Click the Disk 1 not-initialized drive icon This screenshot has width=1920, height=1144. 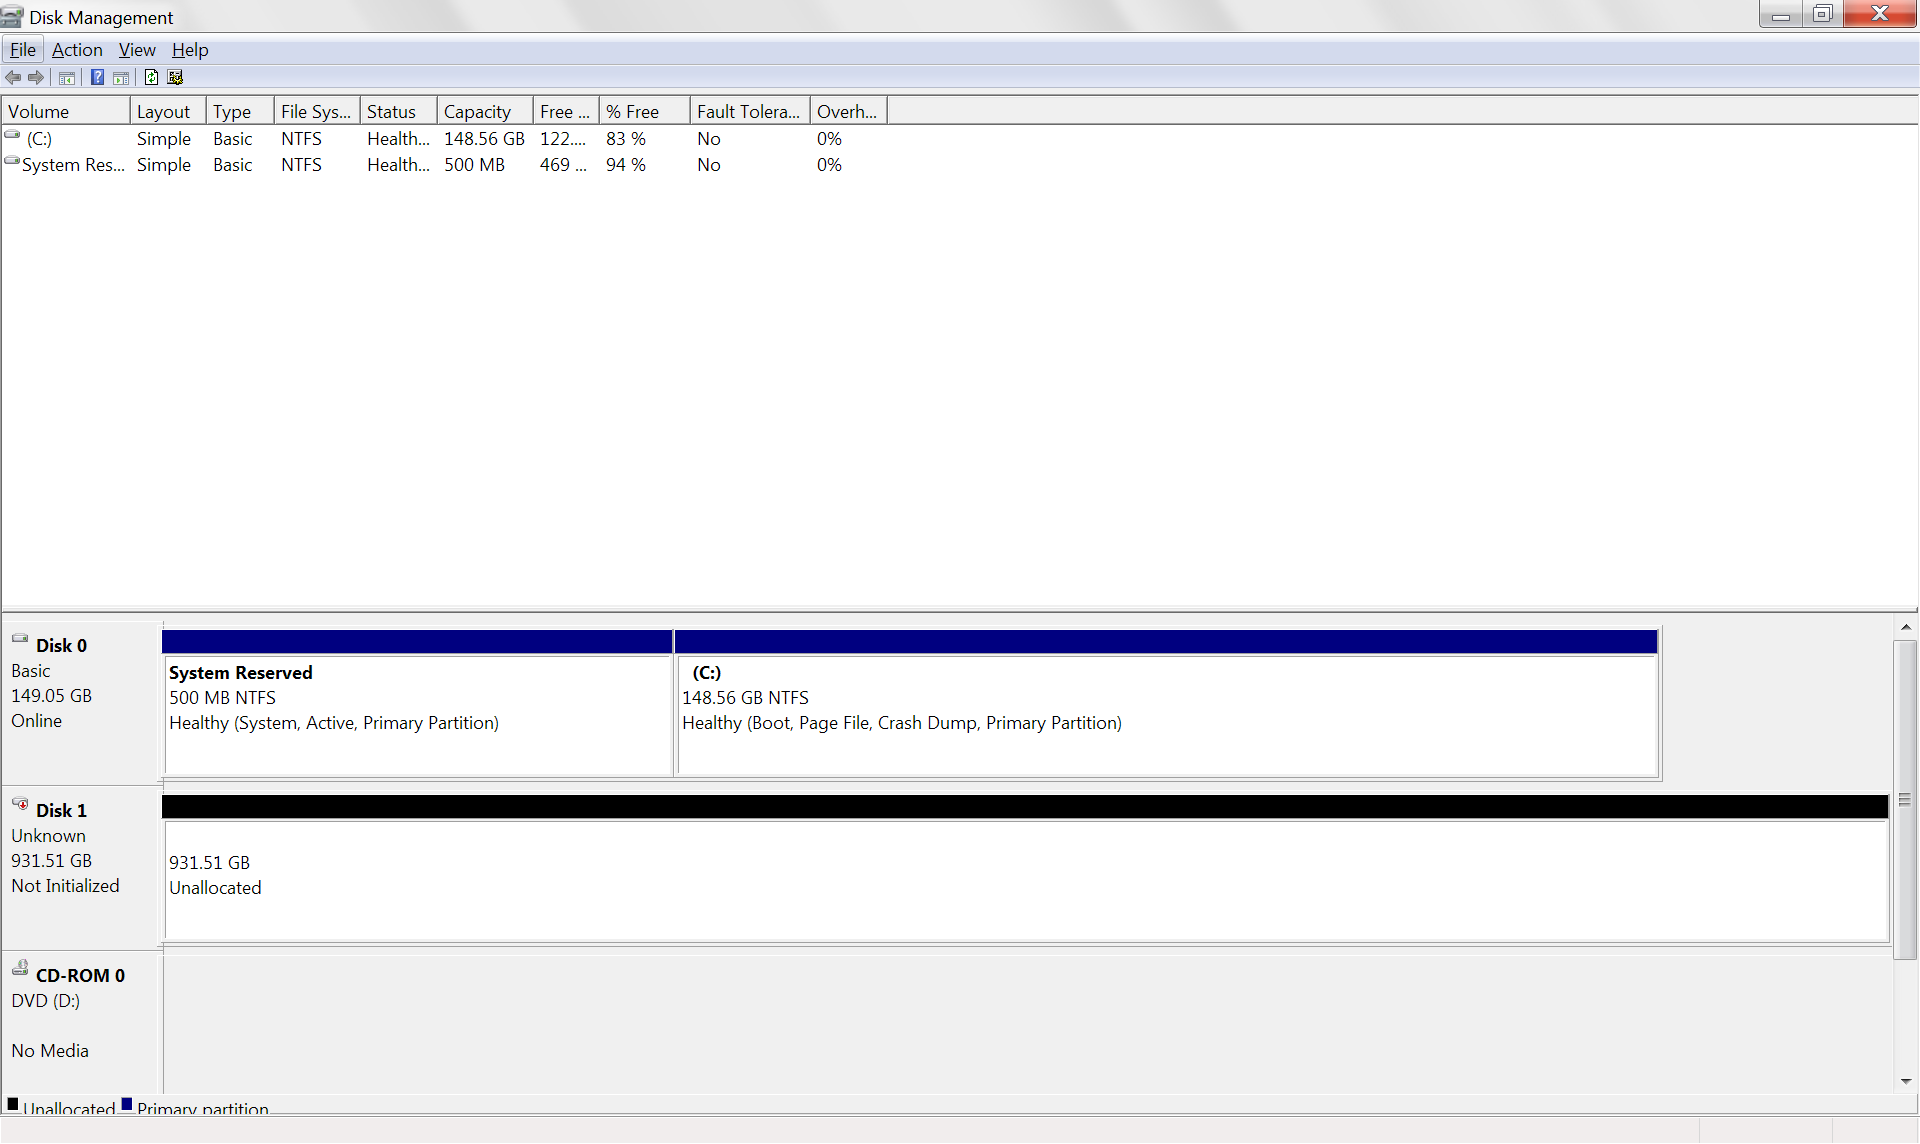click(x=20, y=803)
